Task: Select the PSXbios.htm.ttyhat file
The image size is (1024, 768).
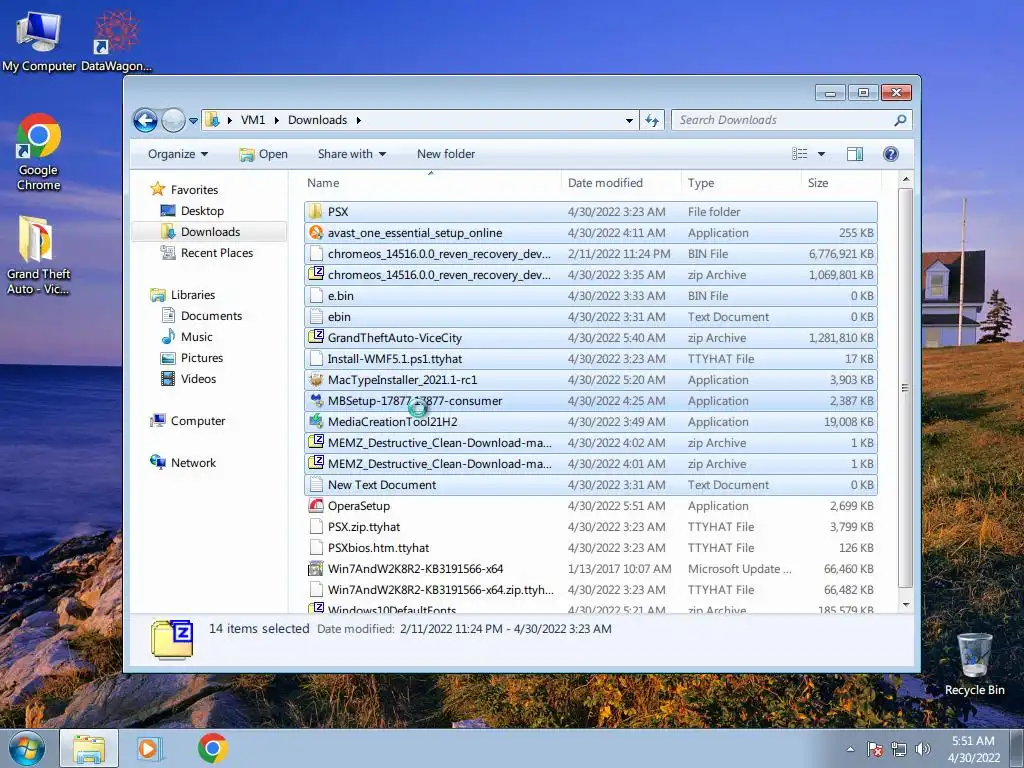Action: coord(590,548)
